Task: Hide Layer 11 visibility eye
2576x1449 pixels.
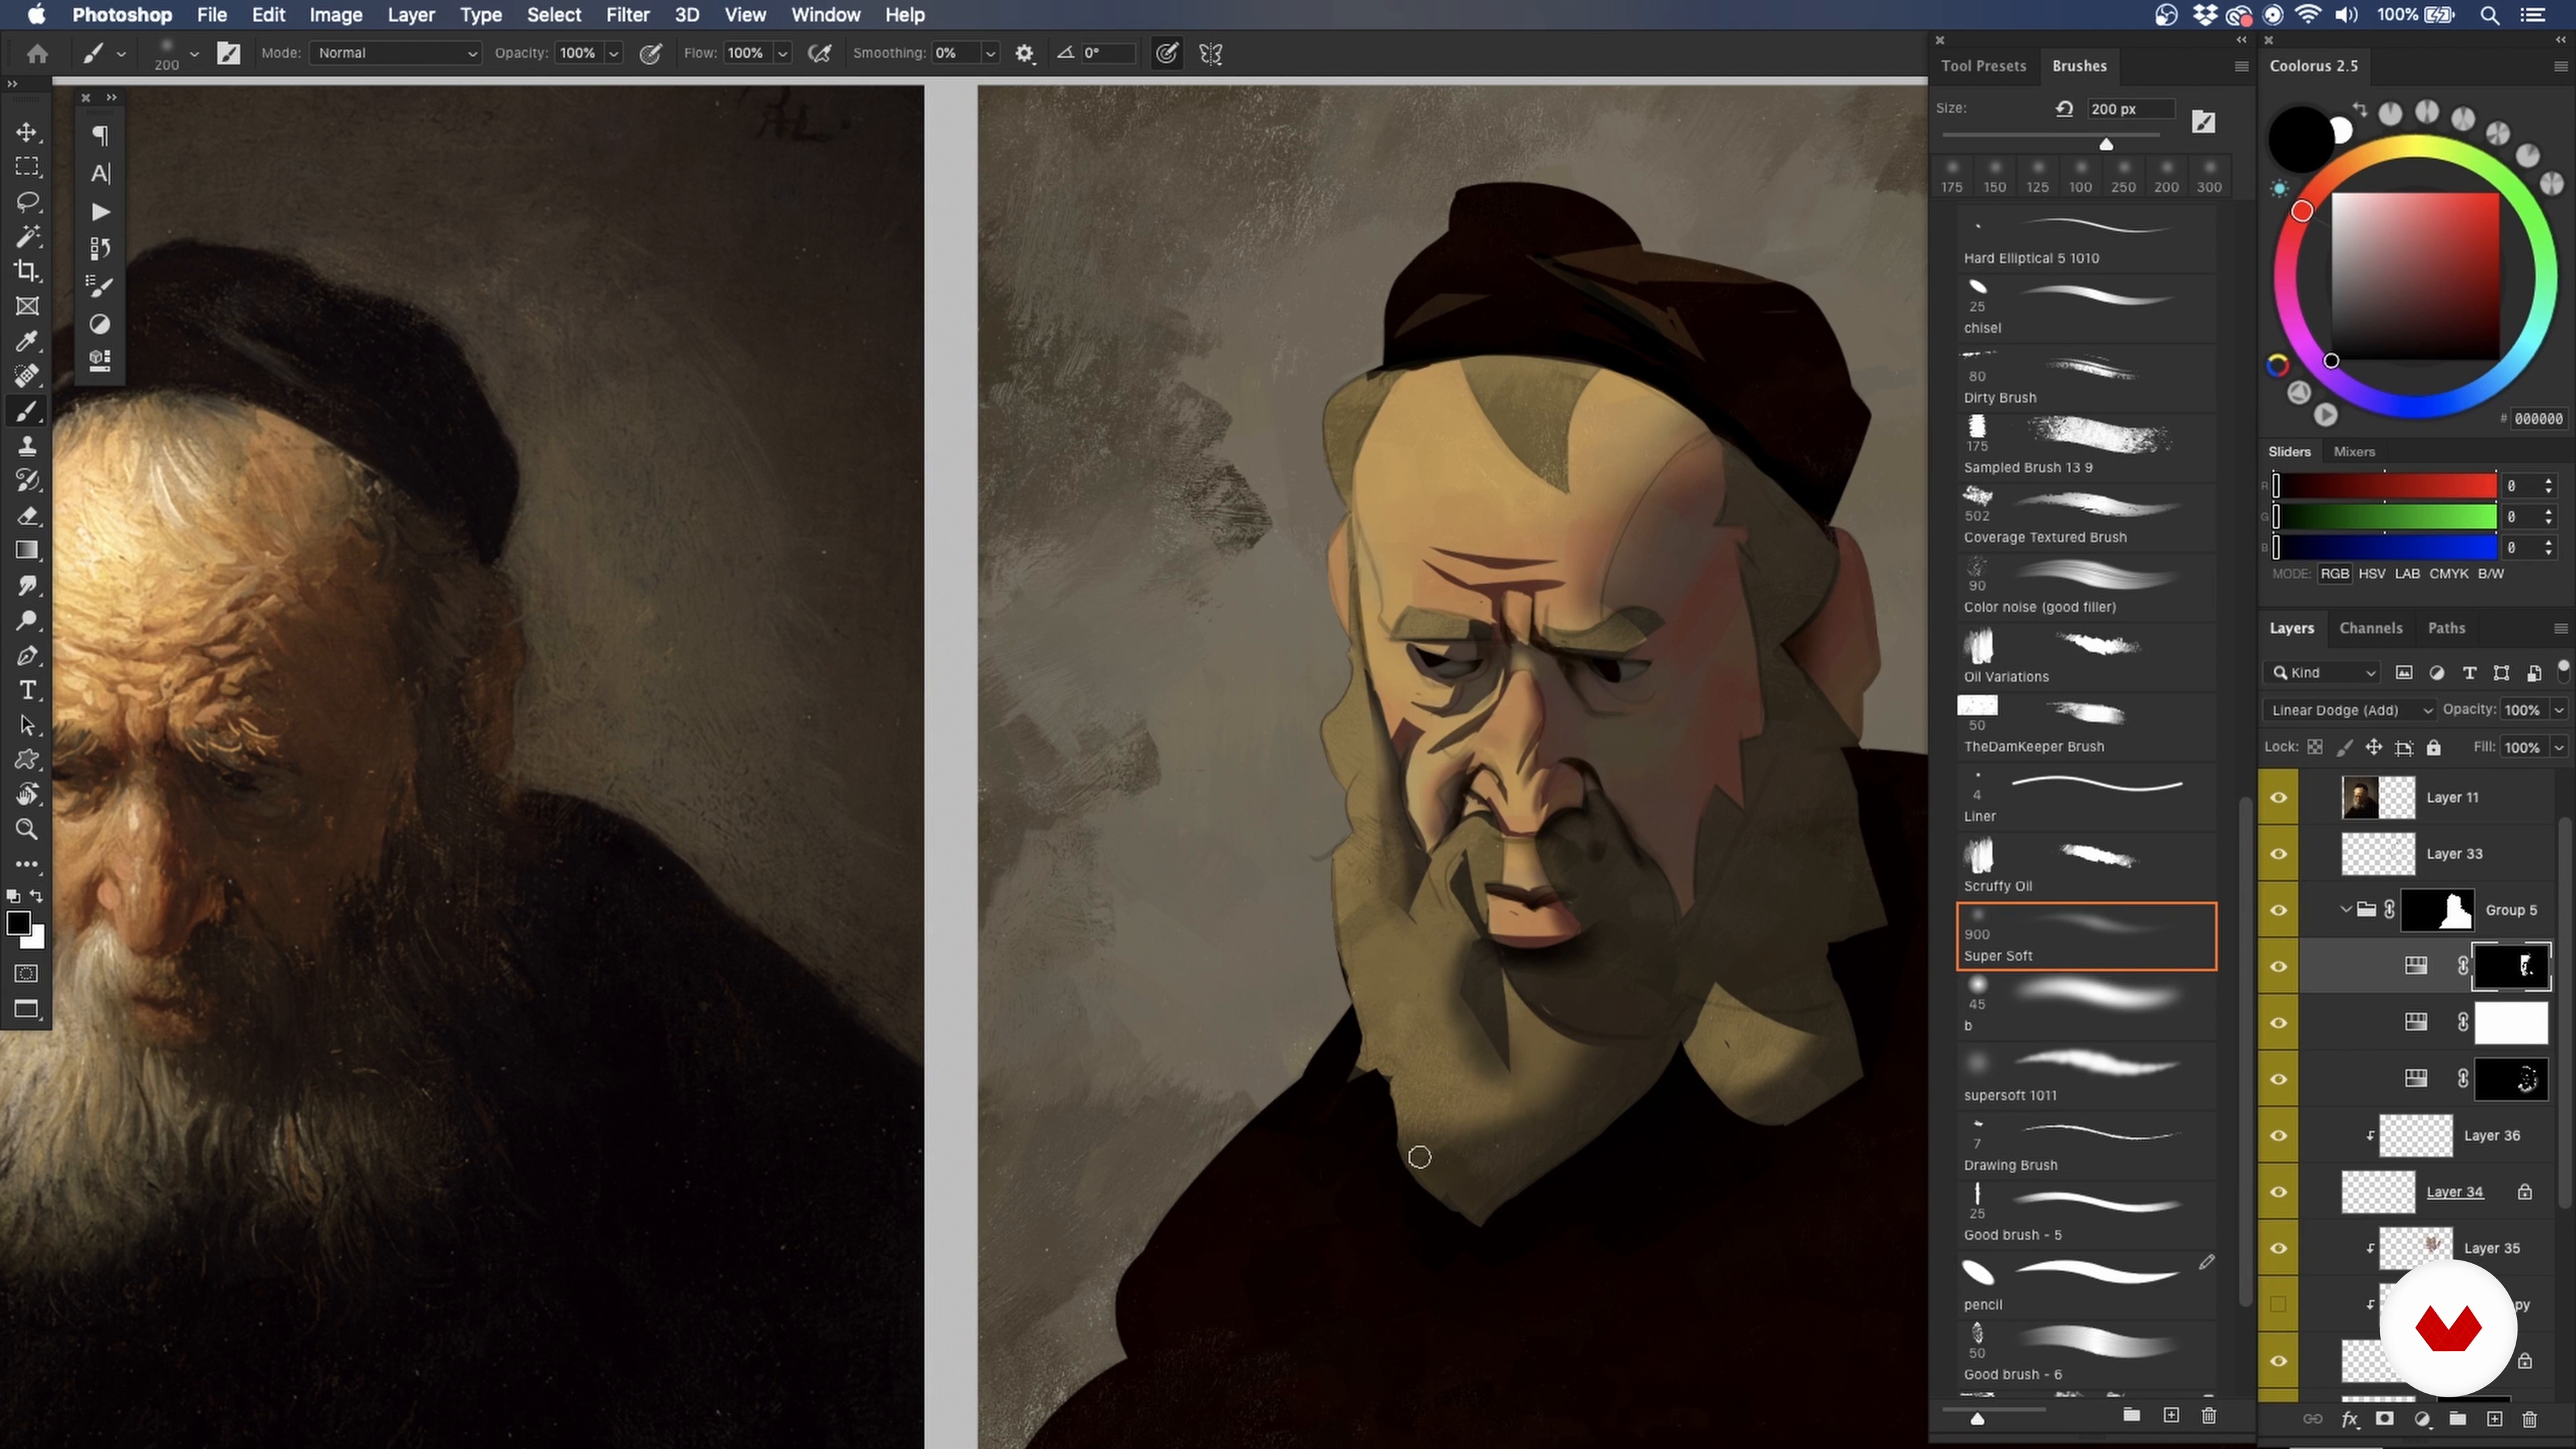Action: (x=2278, y=798)
